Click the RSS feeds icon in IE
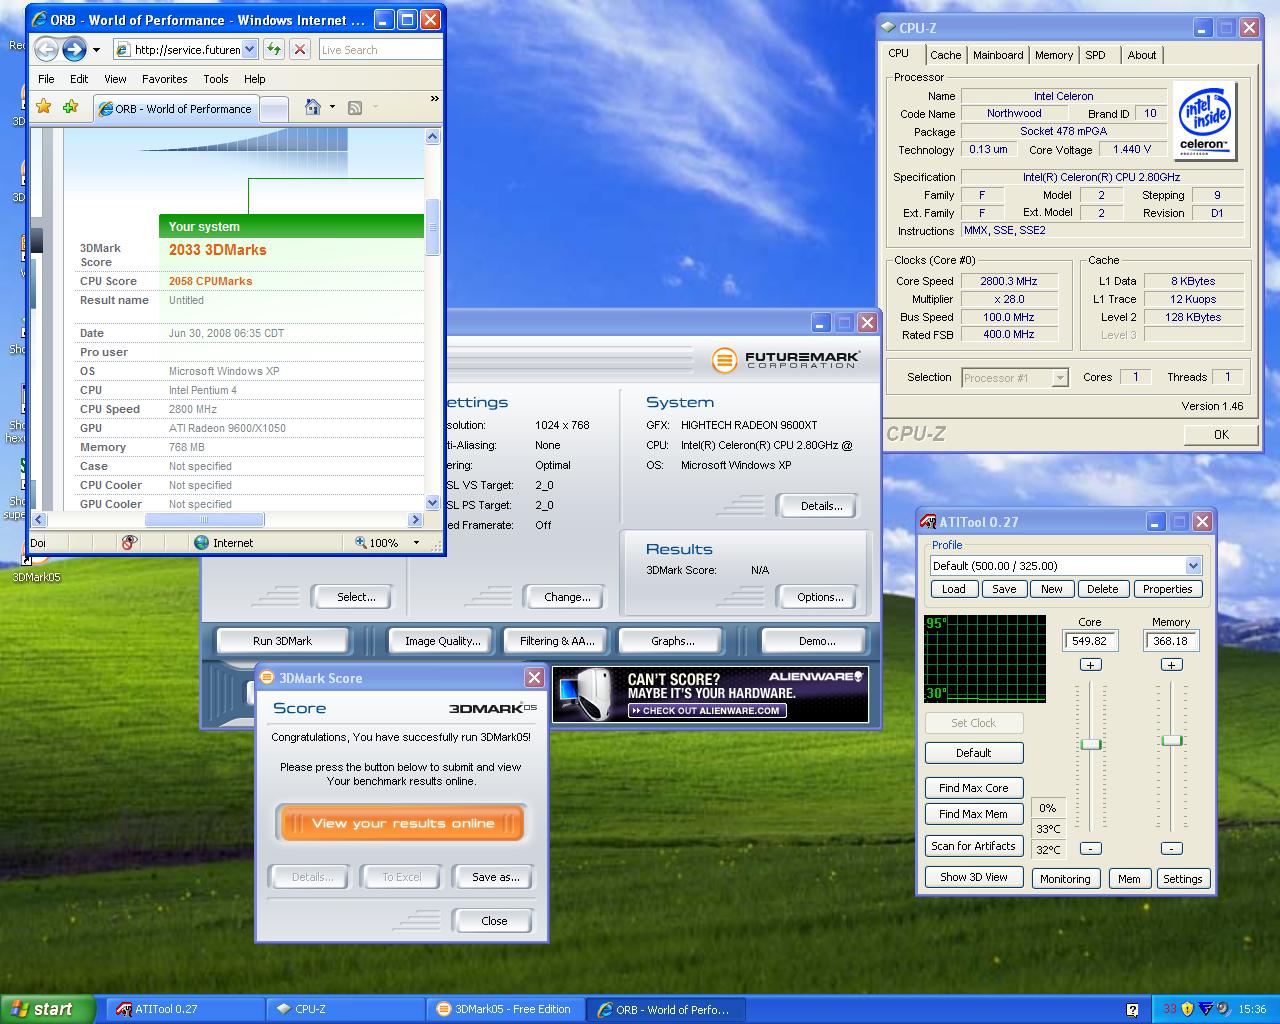 tap(354, 107)
